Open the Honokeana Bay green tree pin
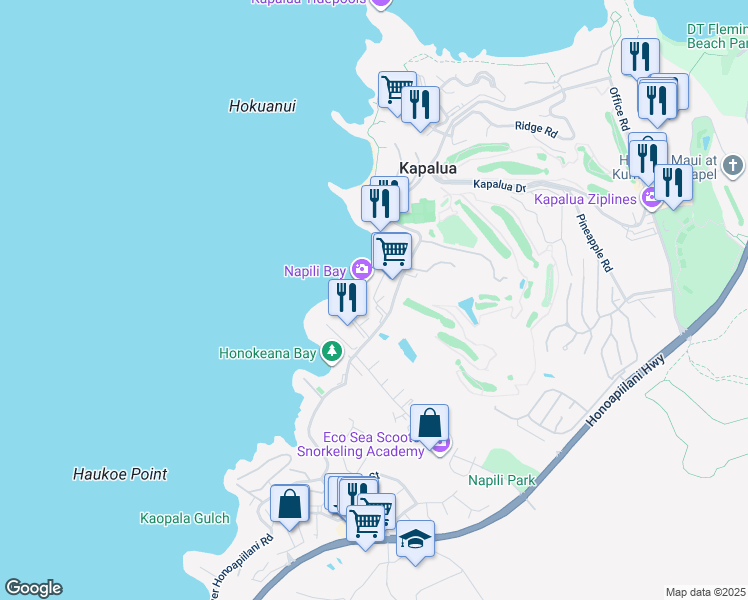The image size is (748, 600). [332, 352]
